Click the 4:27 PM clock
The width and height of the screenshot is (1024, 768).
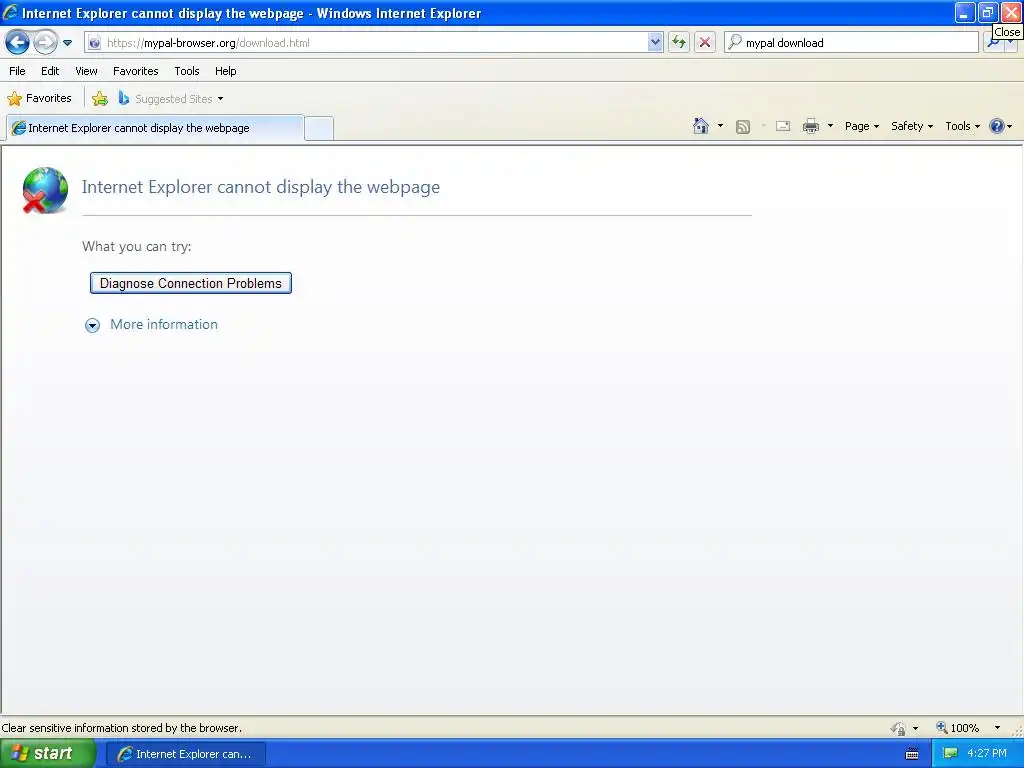pyautogui.click(x=987, y=753)
